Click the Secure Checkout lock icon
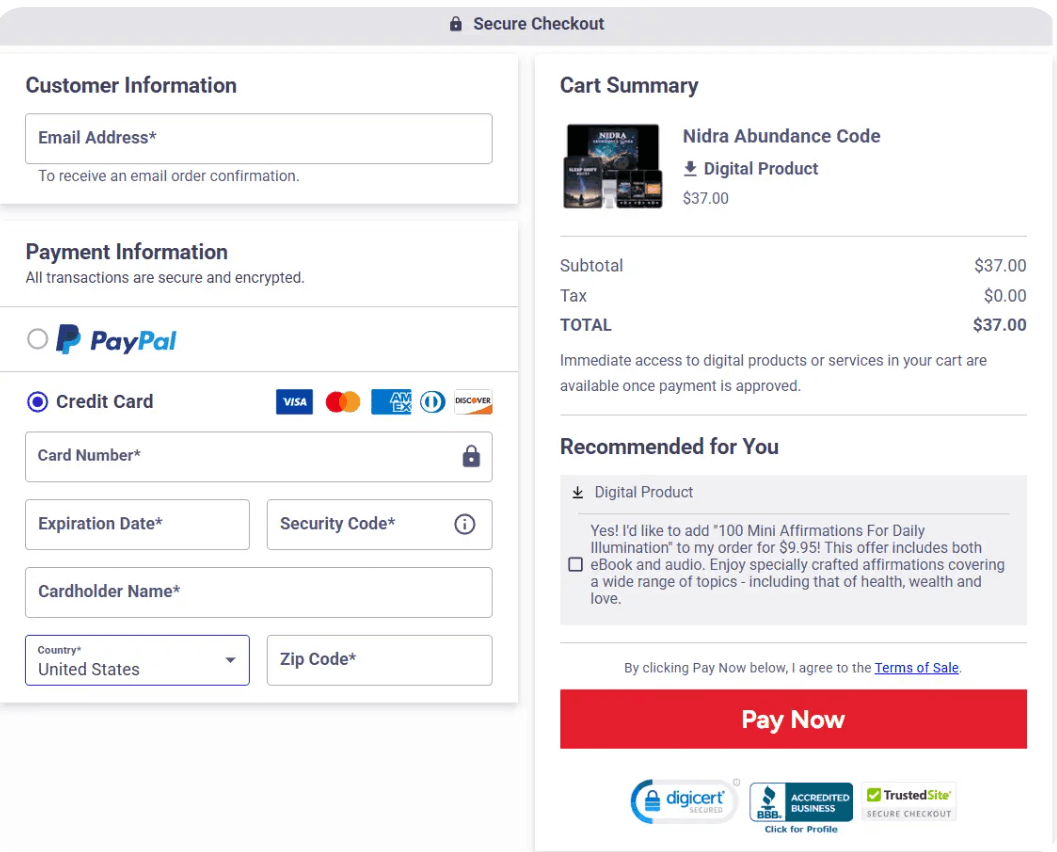This screenshot has width=1057, height=852. point(455,23)
